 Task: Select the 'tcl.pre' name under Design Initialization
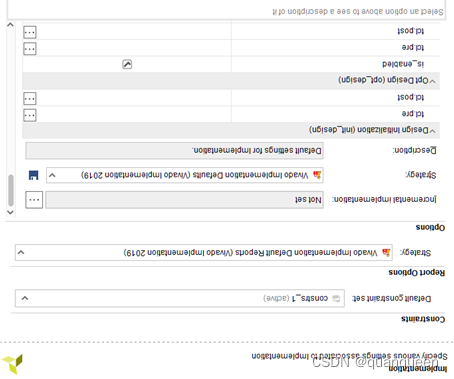click(413, 114)
